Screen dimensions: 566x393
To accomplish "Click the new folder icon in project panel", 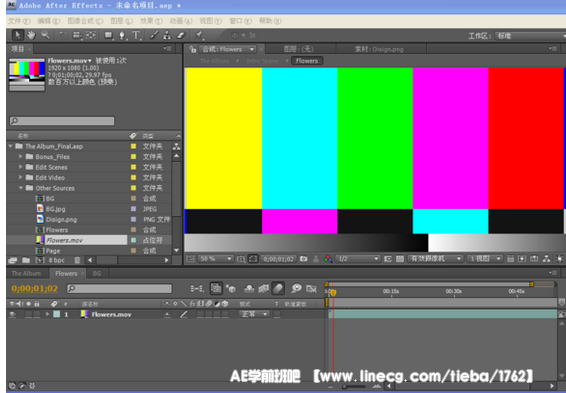I will tap(26, 260).
